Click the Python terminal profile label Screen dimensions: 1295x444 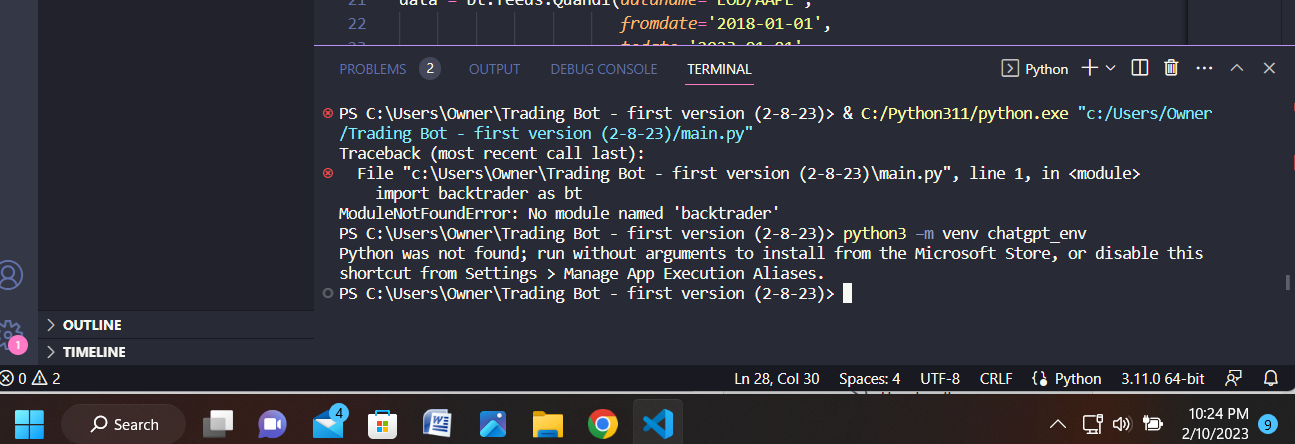click(x=1035, y=69)
